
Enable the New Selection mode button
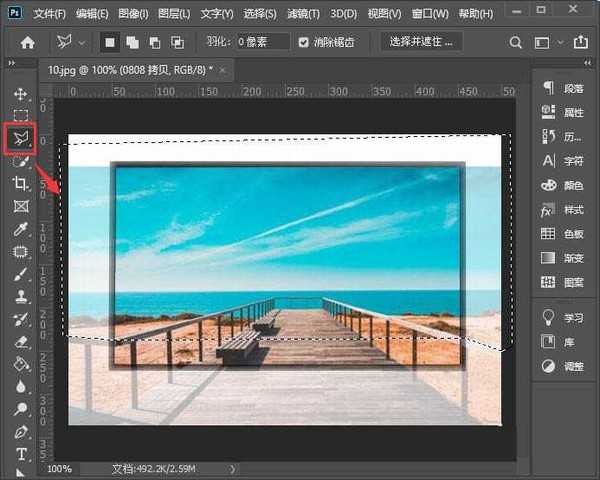(x=110, y=43)
